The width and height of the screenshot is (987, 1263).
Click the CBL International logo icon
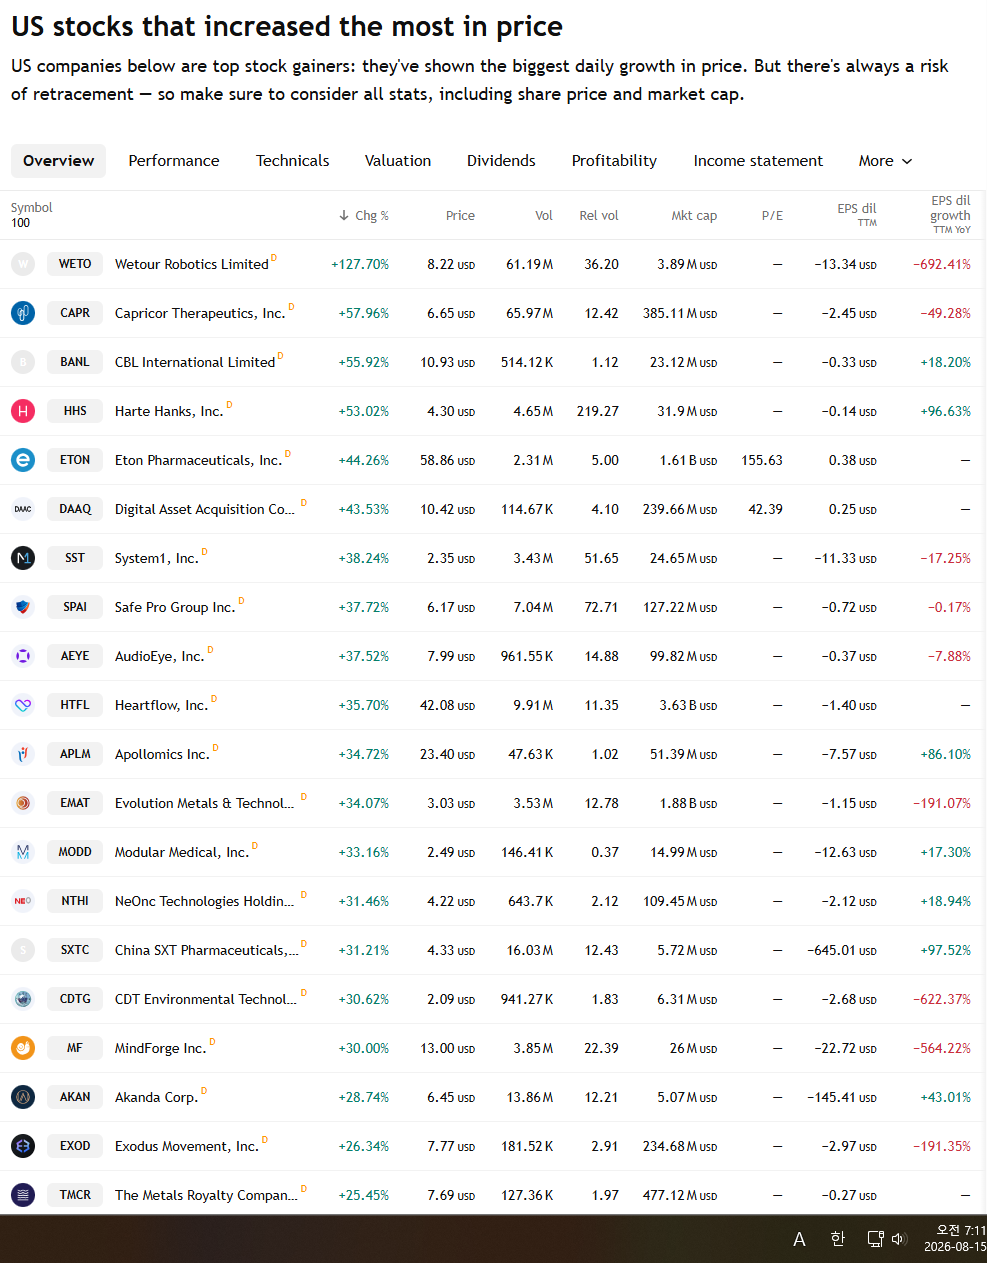23,362
